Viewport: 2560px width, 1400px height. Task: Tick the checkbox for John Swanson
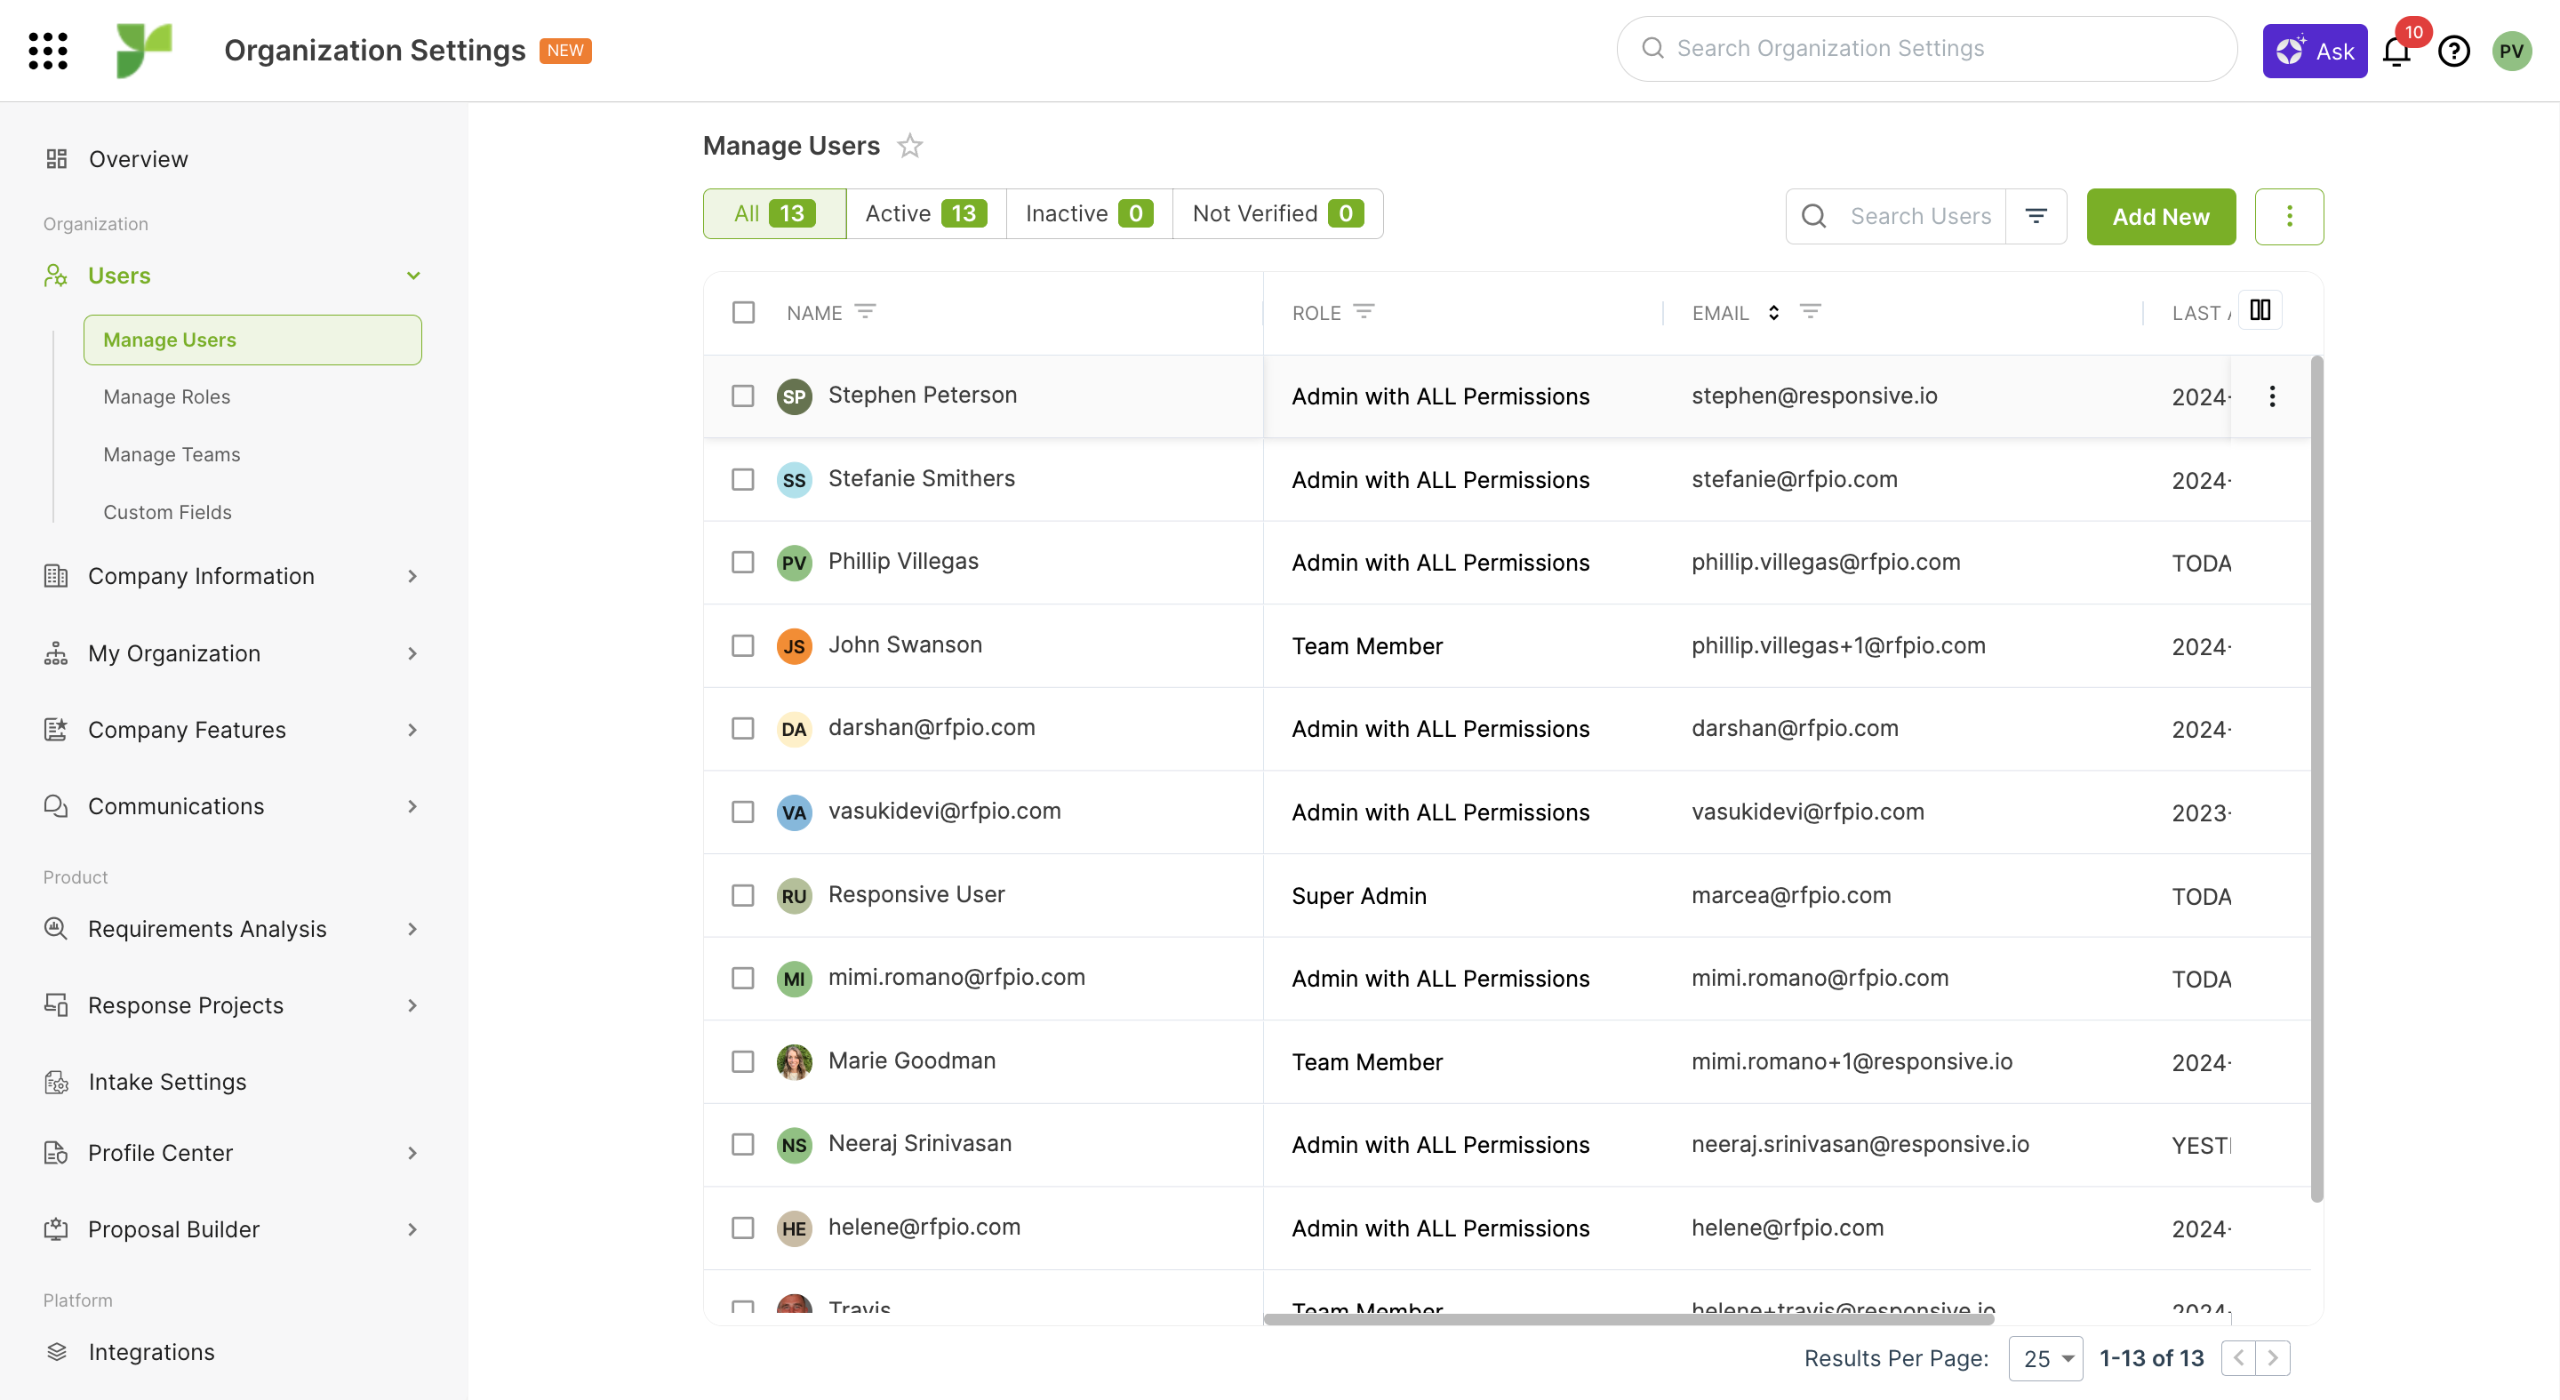pyautogui.click(x=743, y=645)
